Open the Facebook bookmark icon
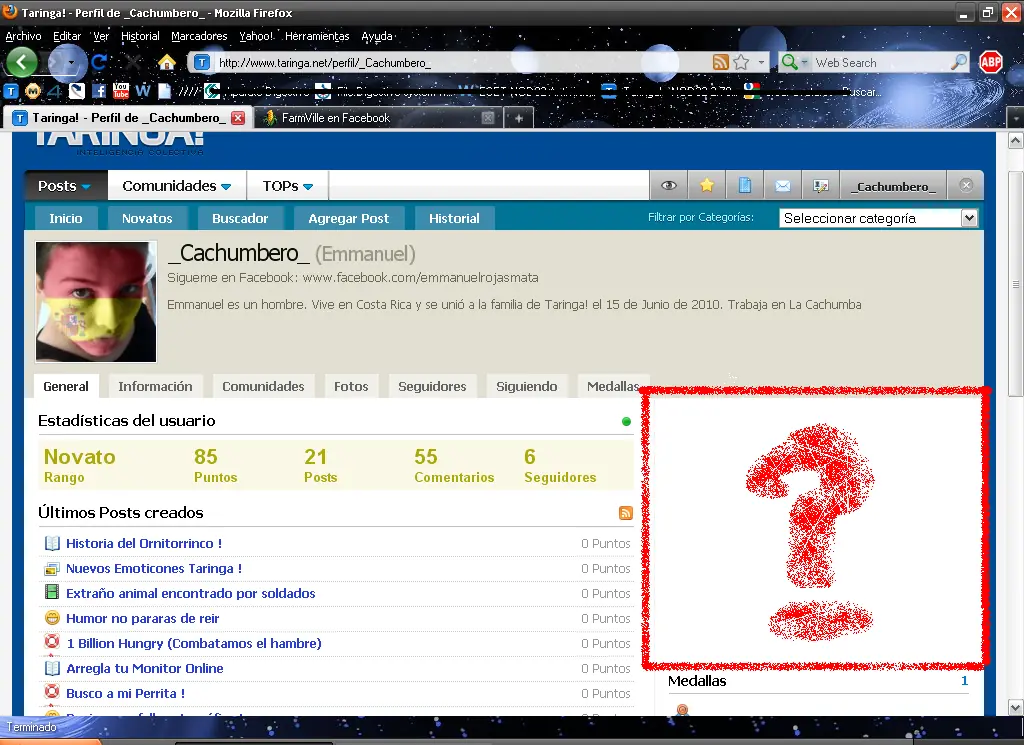Screen dimensions: 1024x745 pos(99,91)
